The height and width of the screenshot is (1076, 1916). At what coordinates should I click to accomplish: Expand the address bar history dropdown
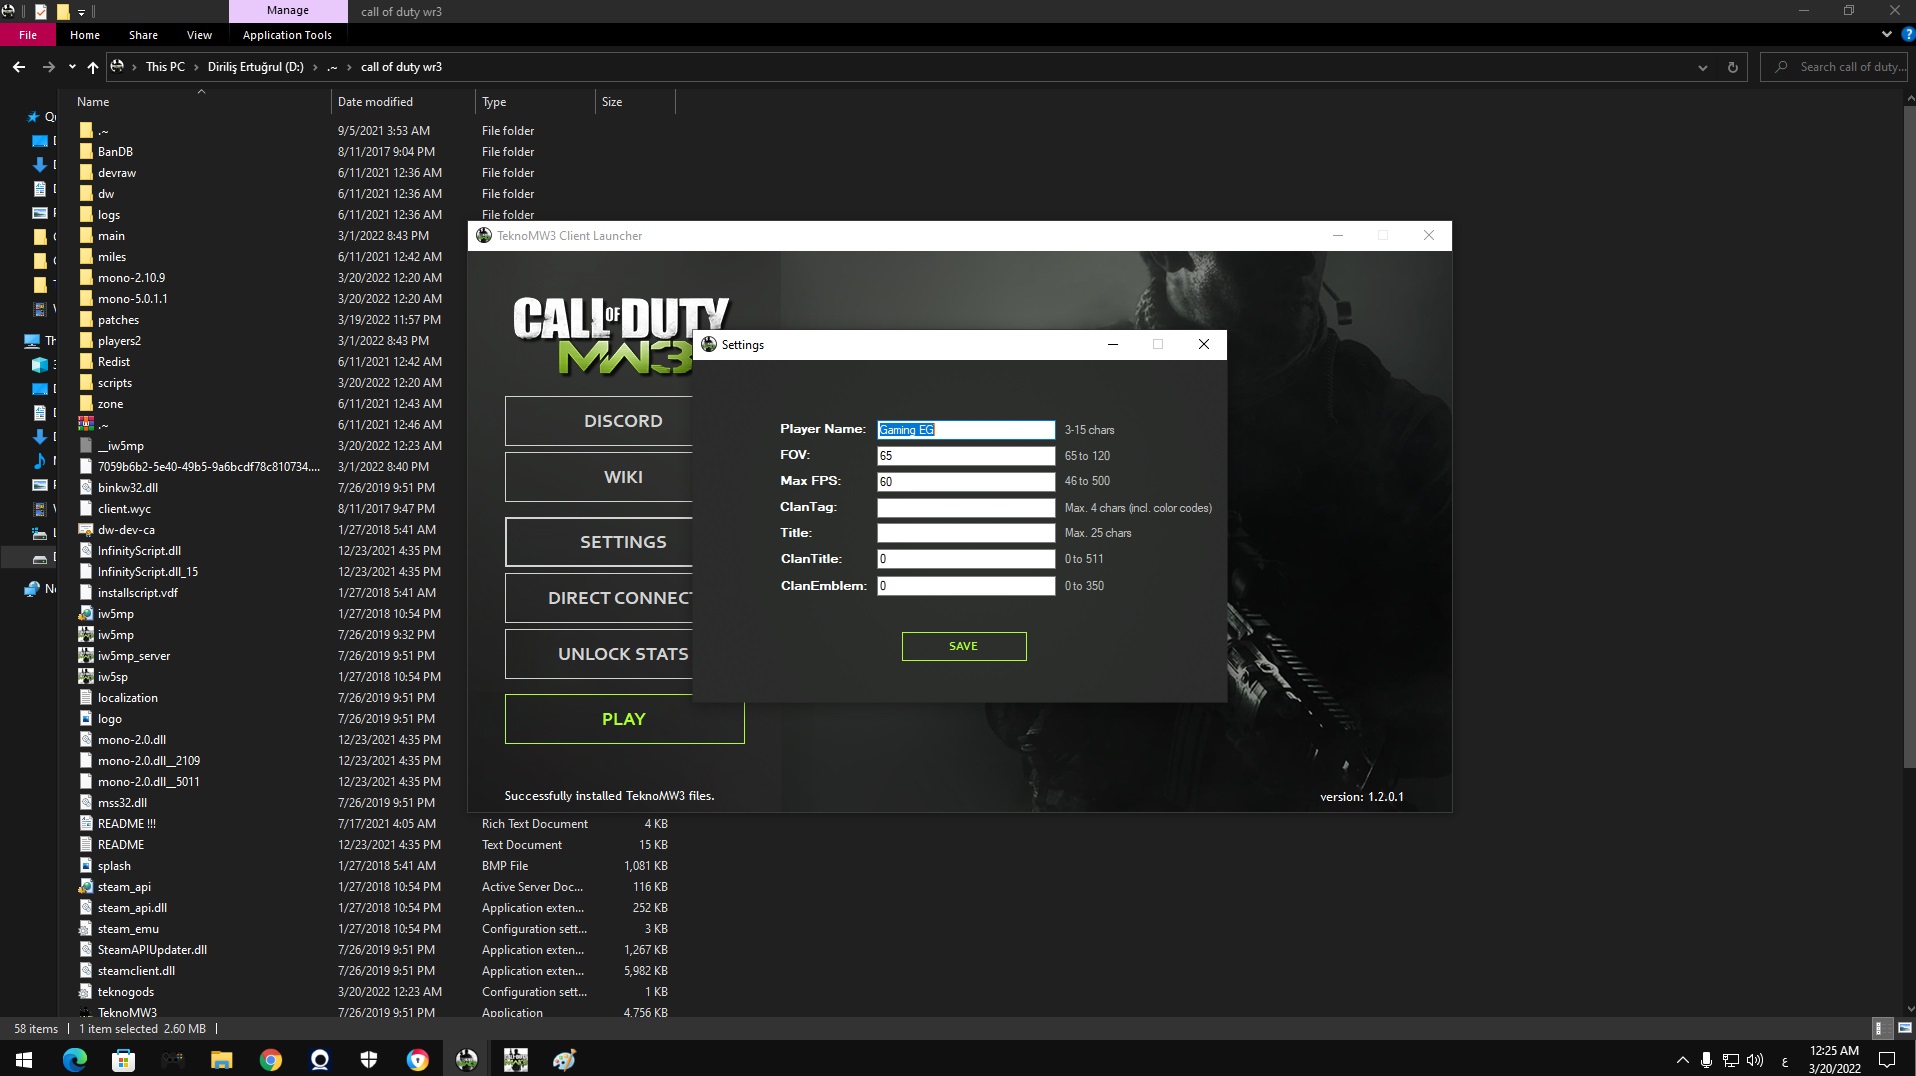pos(1702,67)
